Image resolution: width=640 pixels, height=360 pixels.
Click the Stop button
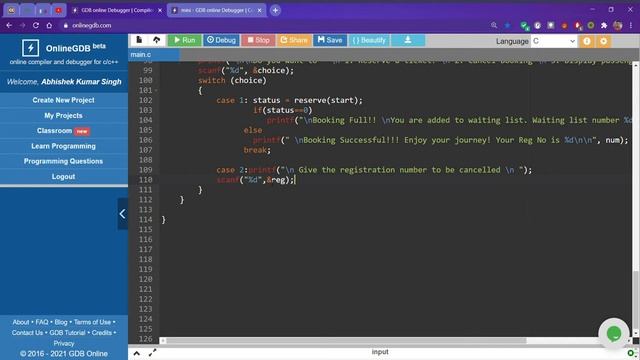click(258, 40)
